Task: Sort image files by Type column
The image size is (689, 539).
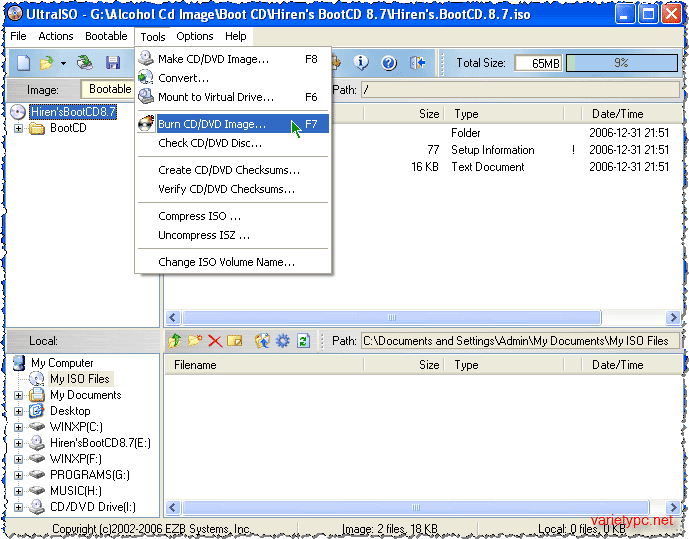Action: (504, 114)
